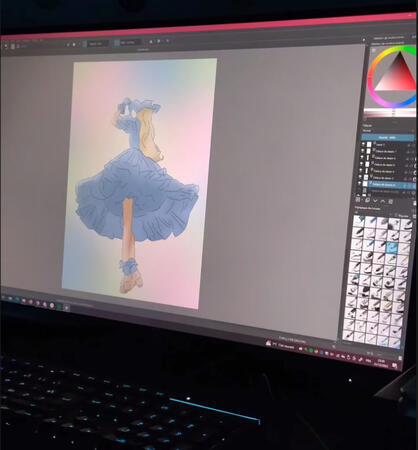The height and width of the screenshot is (450, 418).
Task: Click the add new layer icon
Action: pos(358,200)
